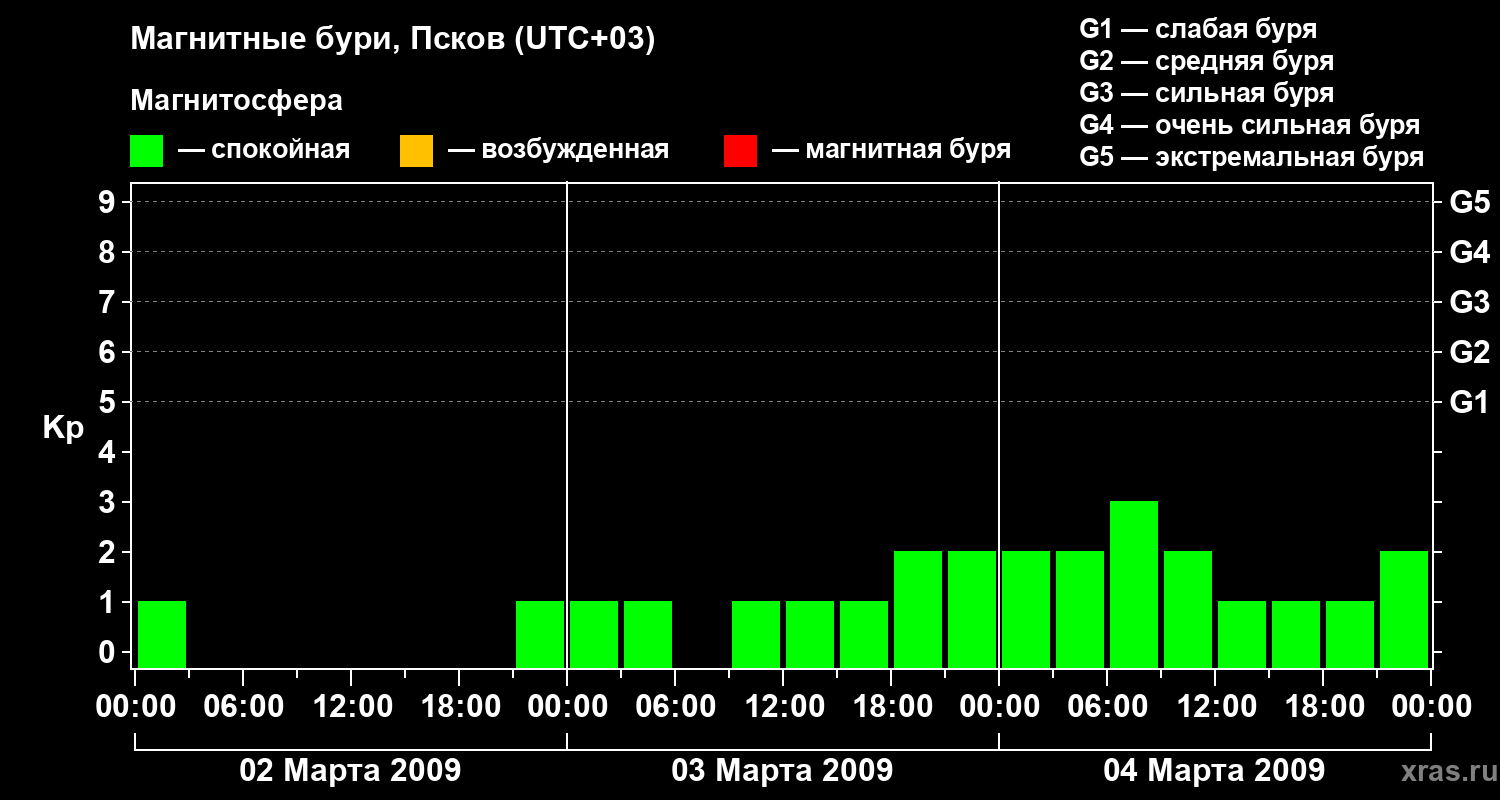Click the G3 label on right axis
The image size is (1500, 800).
(x=1469, y=302)
